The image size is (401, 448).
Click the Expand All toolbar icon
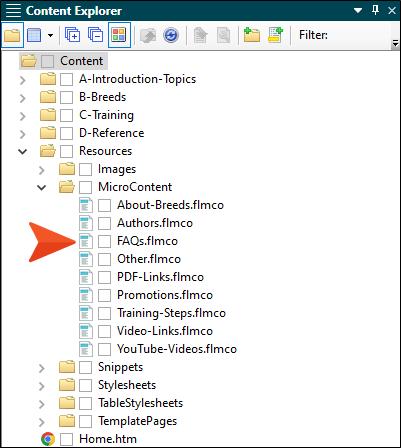(x=72, y=35)
